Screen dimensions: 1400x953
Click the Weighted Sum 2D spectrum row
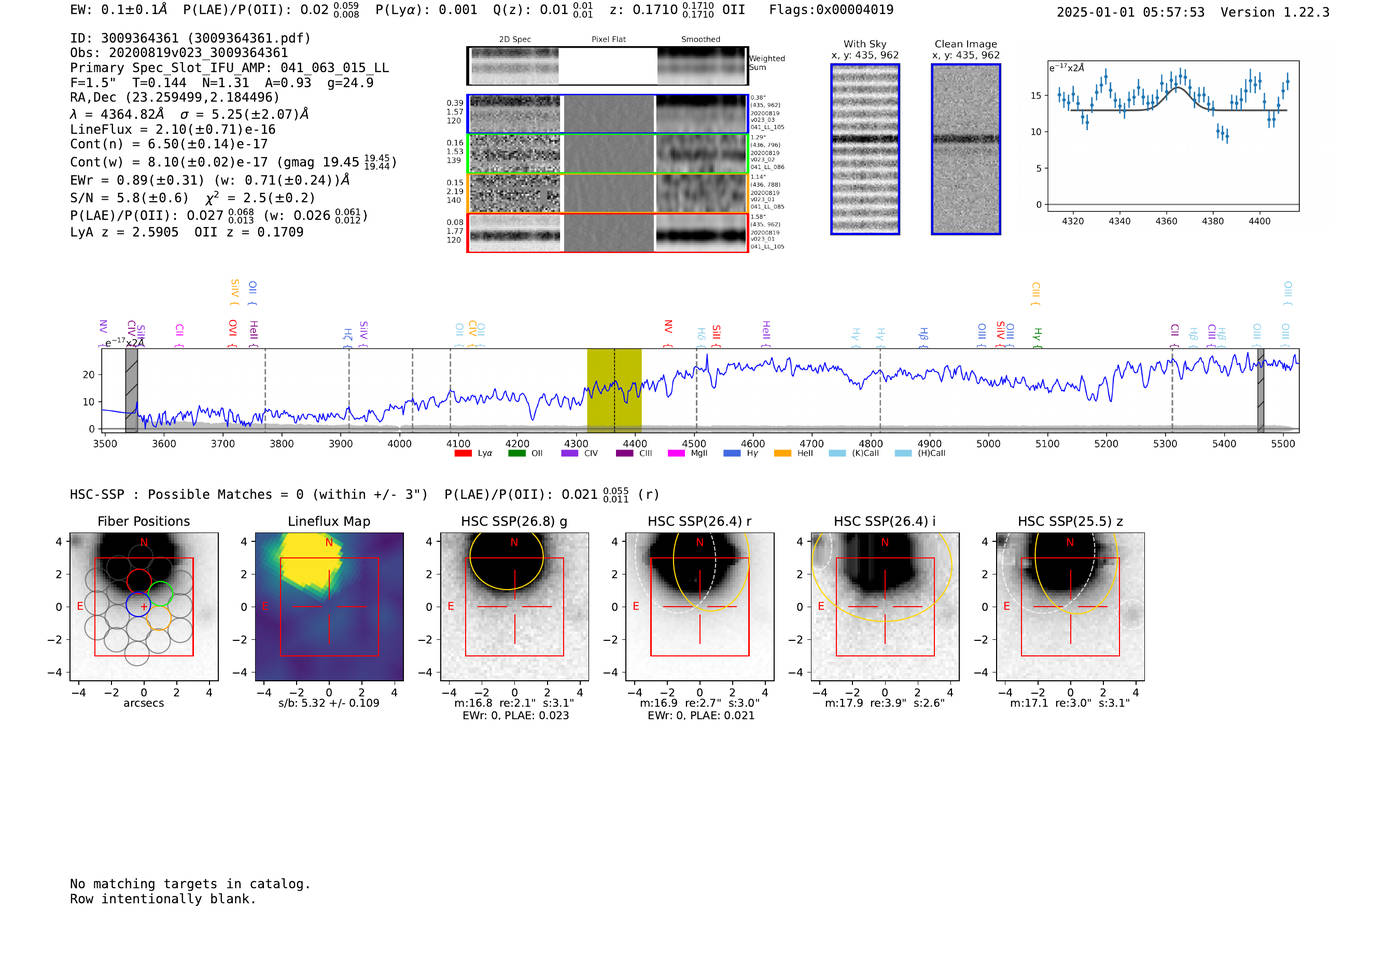coord(607,66)
